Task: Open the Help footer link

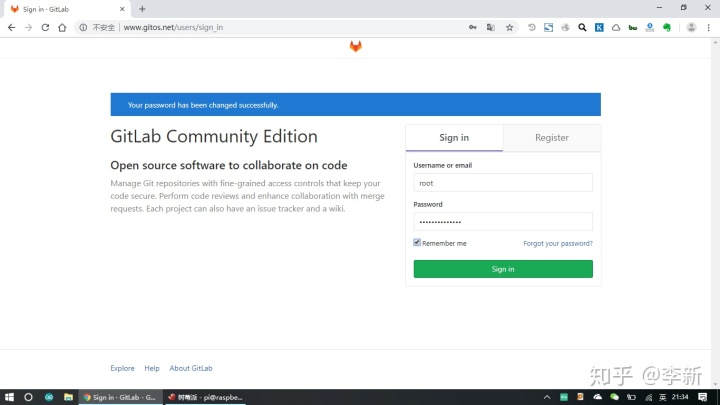Action: point(152,368)
